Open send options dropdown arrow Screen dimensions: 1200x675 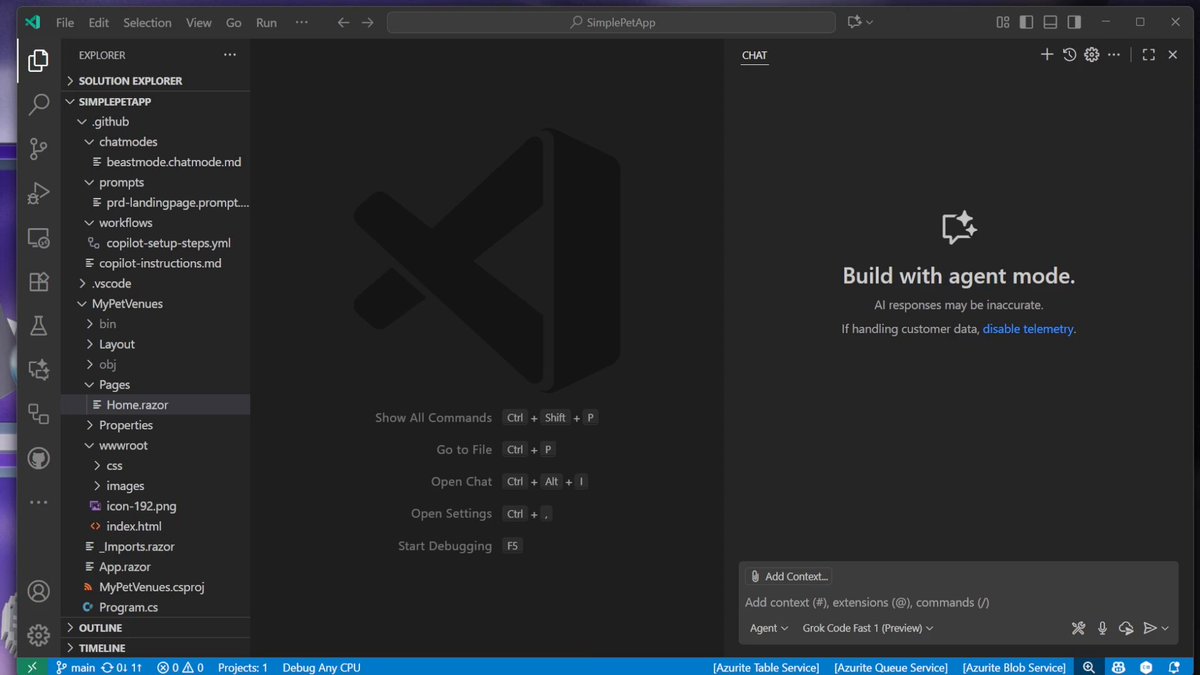pos(1165,628)
